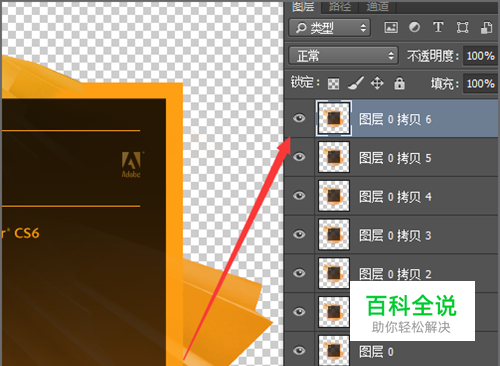
Task: Click the 不透明度 label
Action: 433,56
